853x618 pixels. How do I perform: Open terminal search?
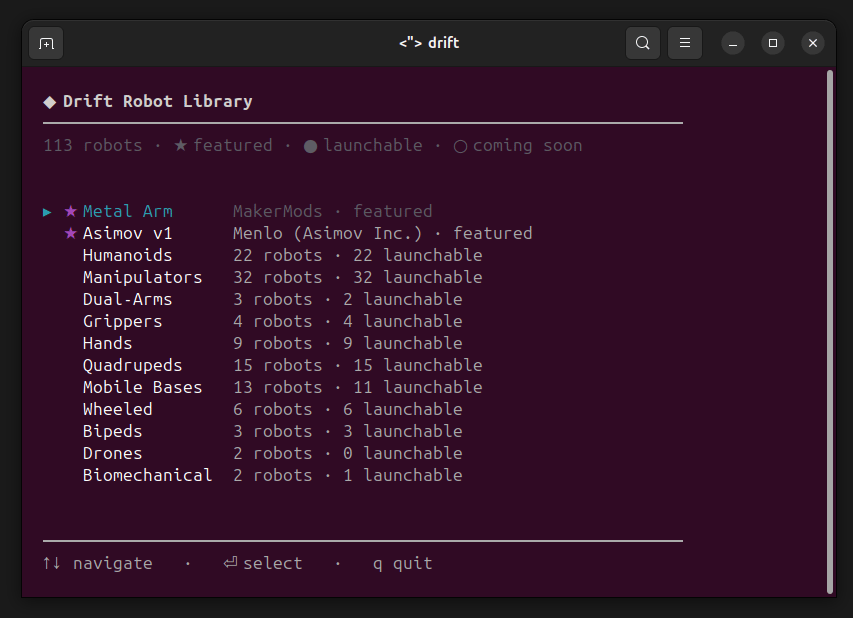tap(642, 43)
